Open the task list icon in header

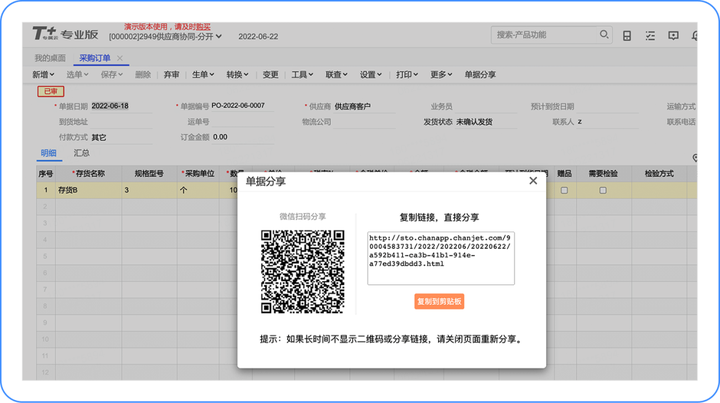[650, 36]
